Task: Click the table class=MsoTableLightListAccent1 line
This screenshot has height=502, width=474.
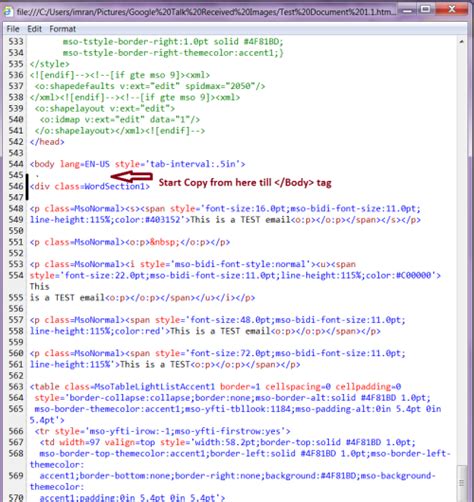Action: coord(215,387)
